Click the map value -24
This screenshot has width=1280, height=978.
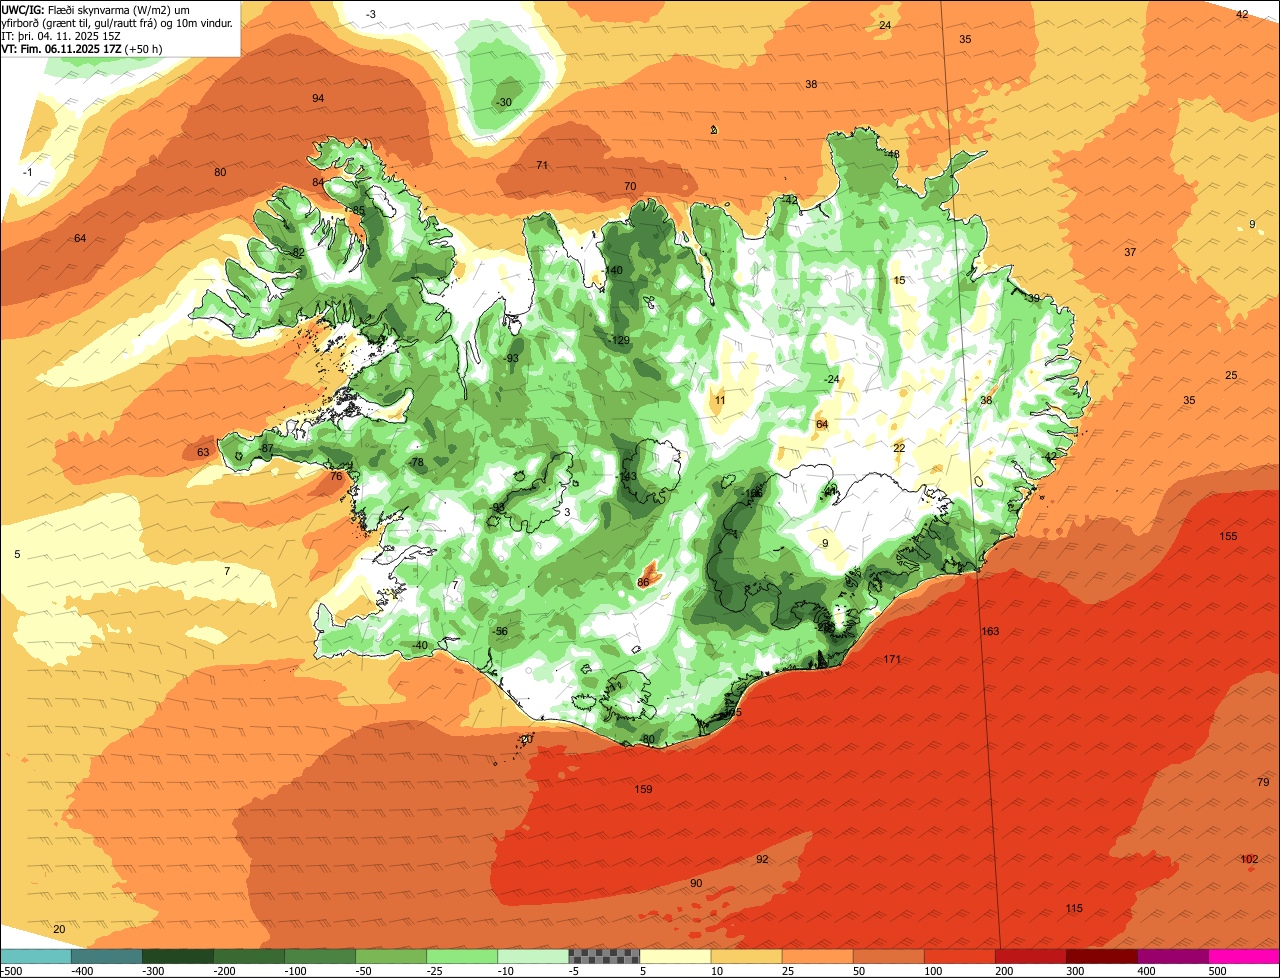(x=831, y=379)
